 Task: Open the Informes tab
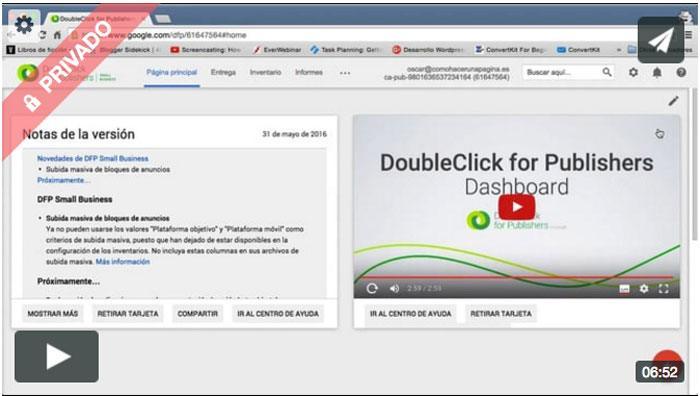308,72
